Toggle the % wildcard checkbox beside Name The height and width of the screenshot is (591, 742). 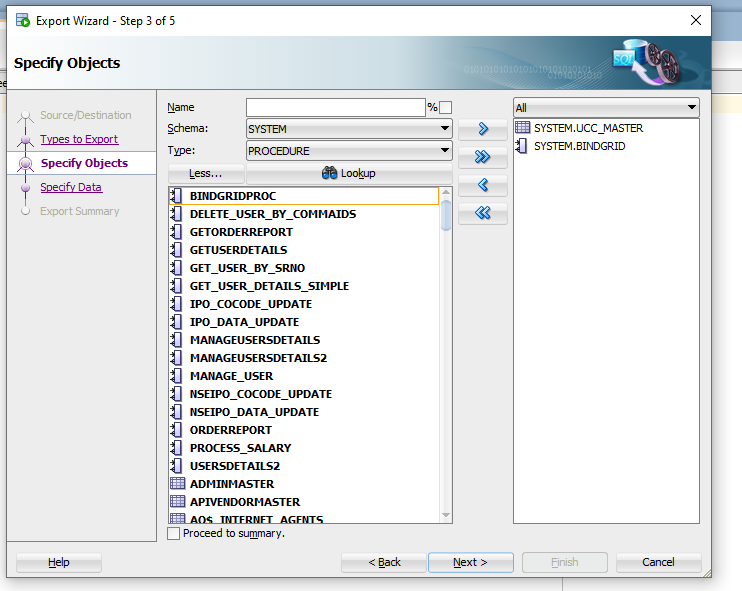click(445, 107)
